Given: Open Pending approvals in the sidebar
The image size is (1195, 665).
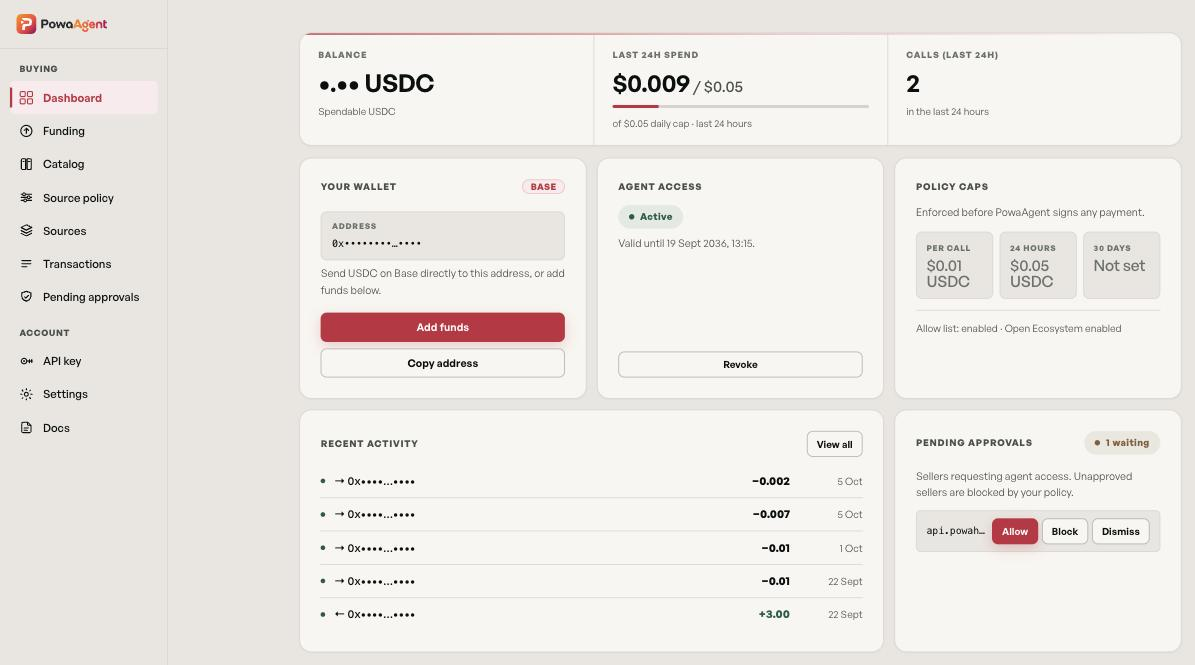Looking at the screenshot, I should (x=84, y=297).
